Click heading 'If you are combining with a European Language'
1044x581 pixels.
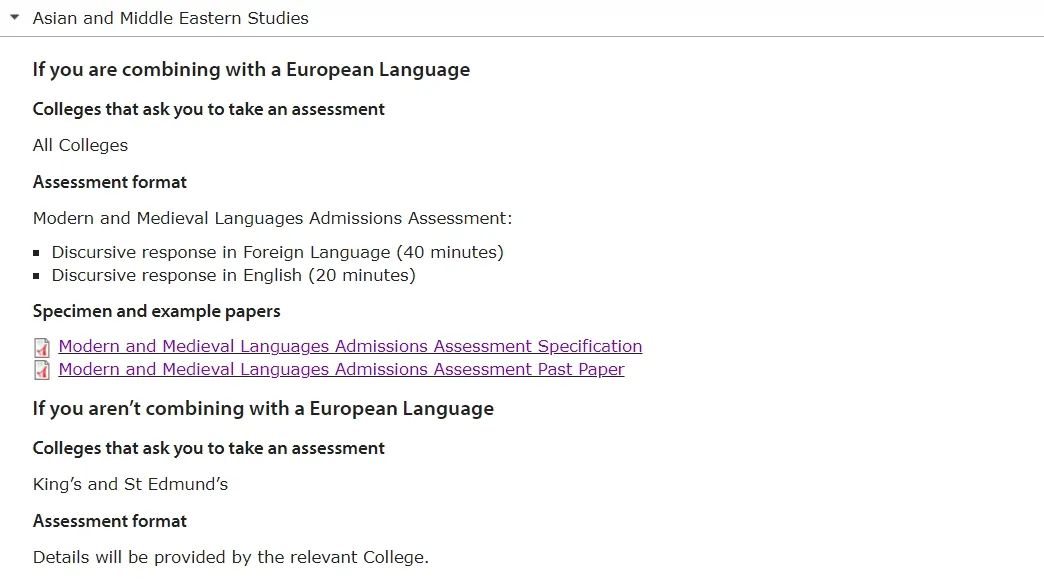[x=251, y=70]
